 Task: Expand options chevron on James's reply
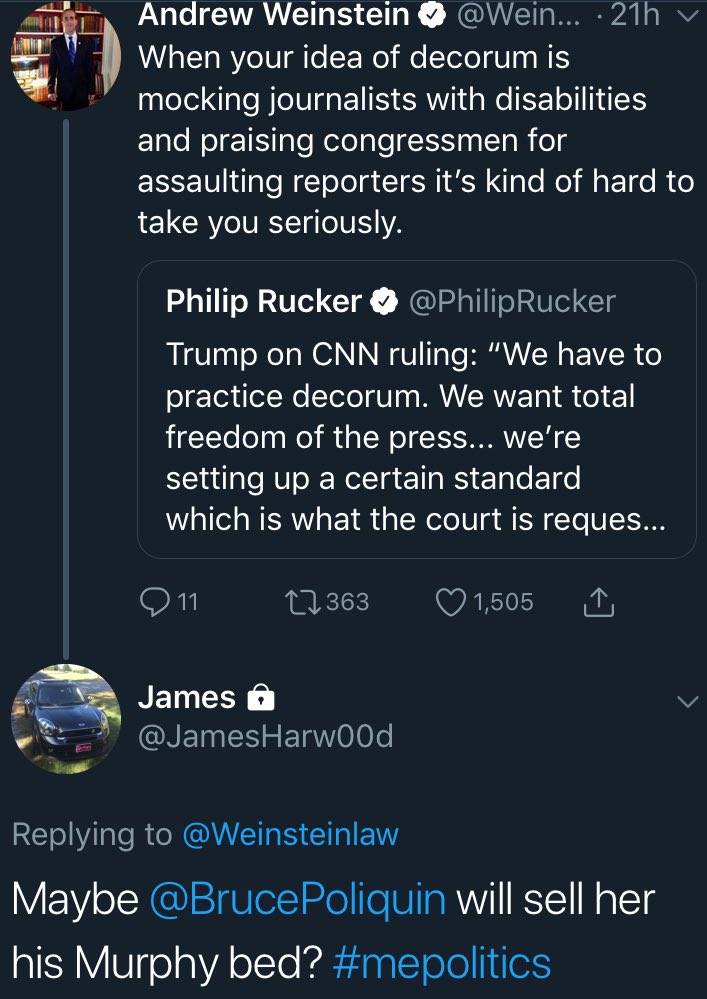(x=688, y=702)
